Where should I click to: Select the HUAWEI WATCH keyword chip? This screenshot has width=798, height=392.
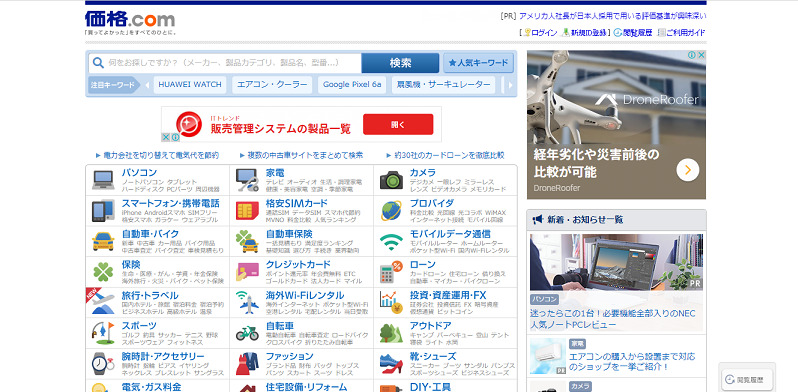(x=190, y=85)
